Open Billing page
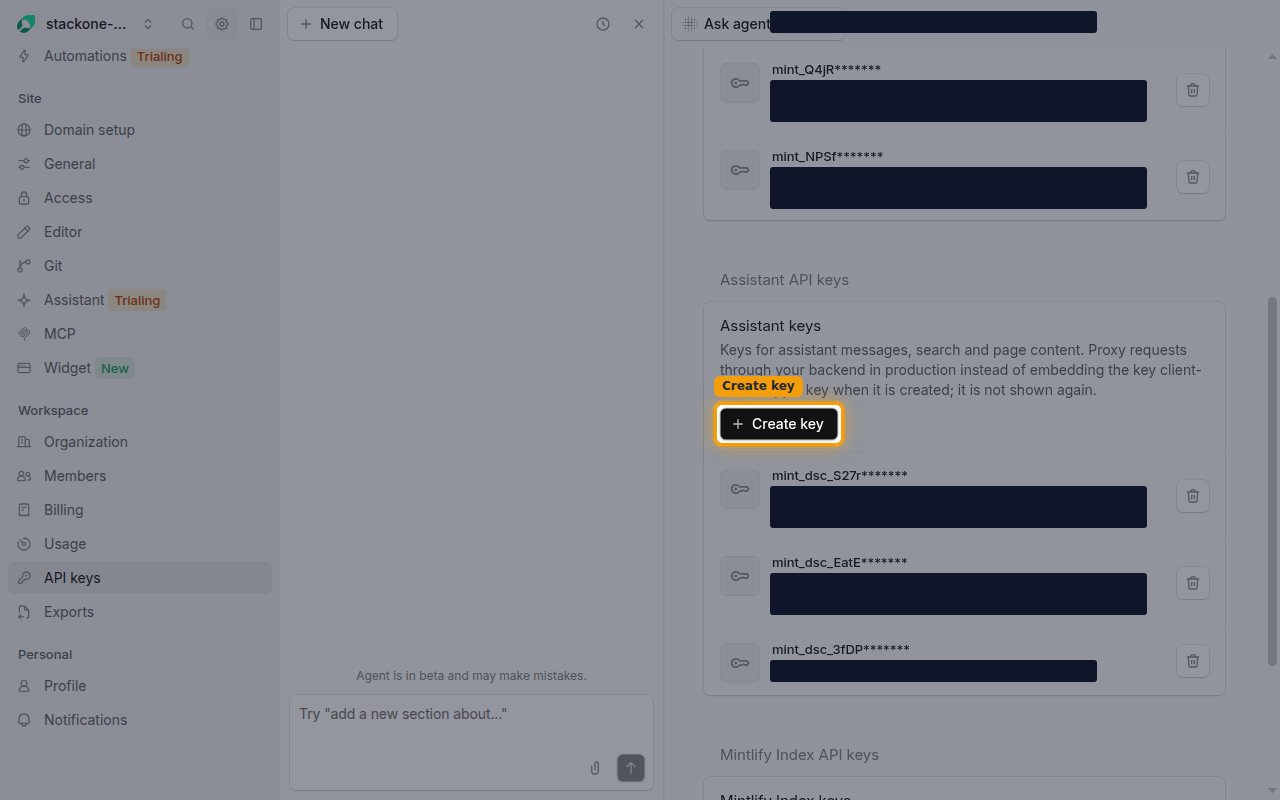 click(x=140, y=510)
